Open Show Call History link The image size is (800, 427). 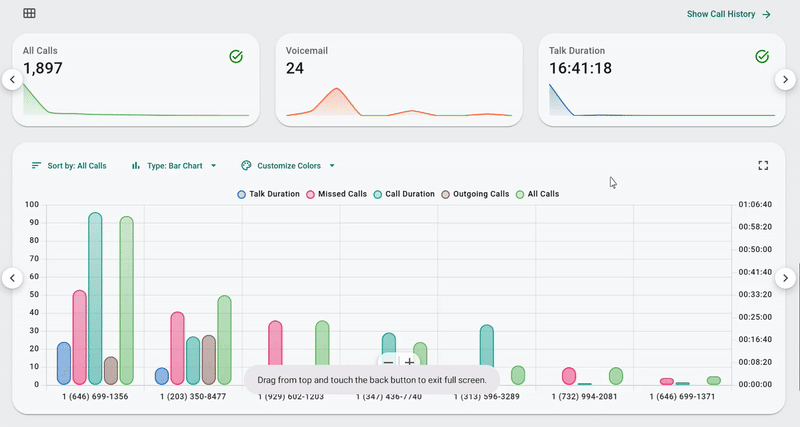pos(729,14)
